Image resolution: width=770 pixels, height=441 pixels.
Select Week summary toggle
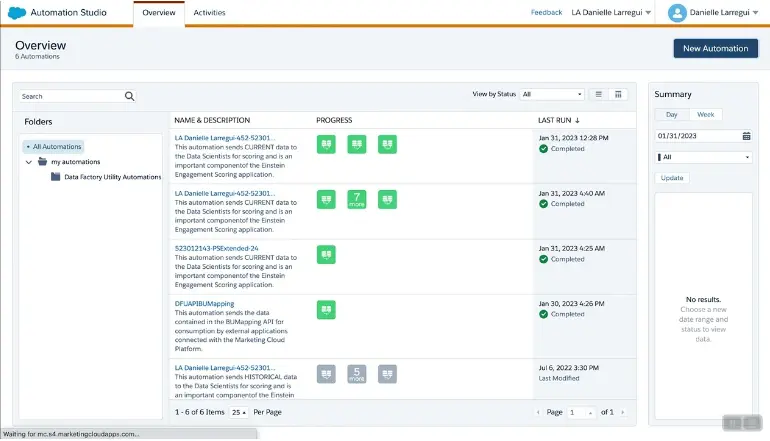click(705, 114)
